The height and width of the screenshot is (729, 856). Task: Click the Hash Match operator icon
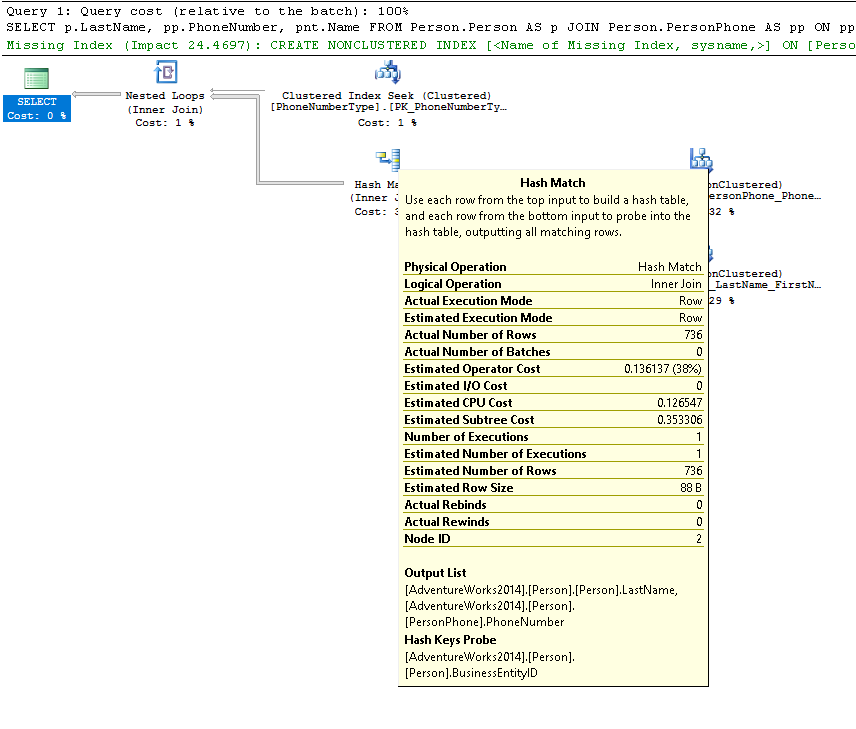pos(388,159)
